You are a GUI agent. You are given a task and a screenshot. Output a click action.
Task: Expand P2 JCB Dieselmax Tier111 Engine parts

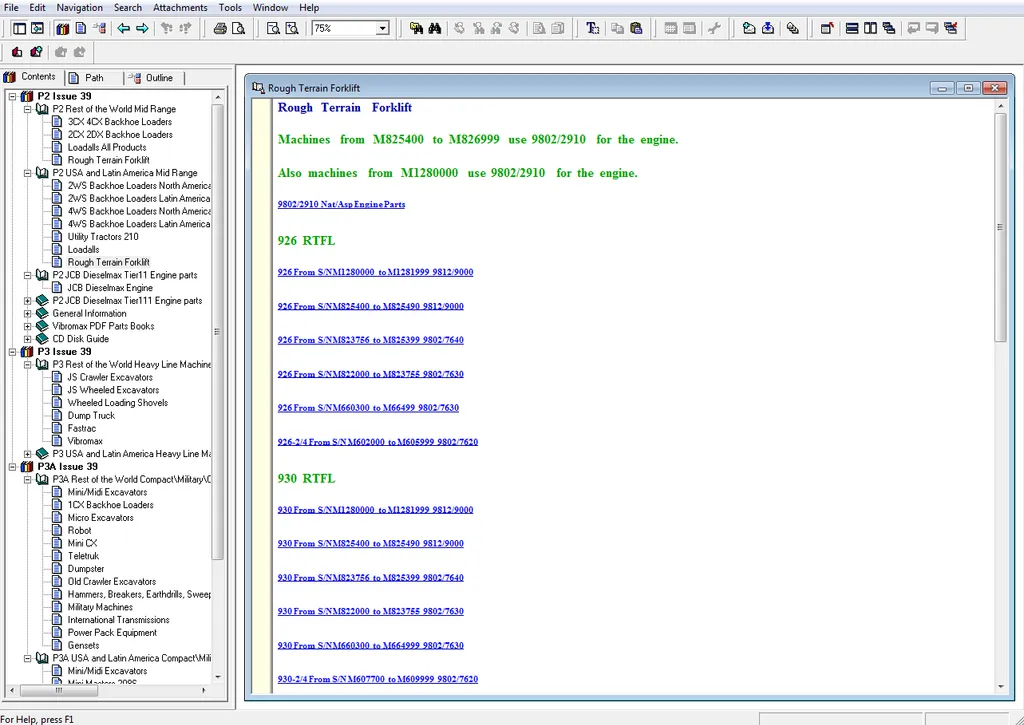coord(27,300)
